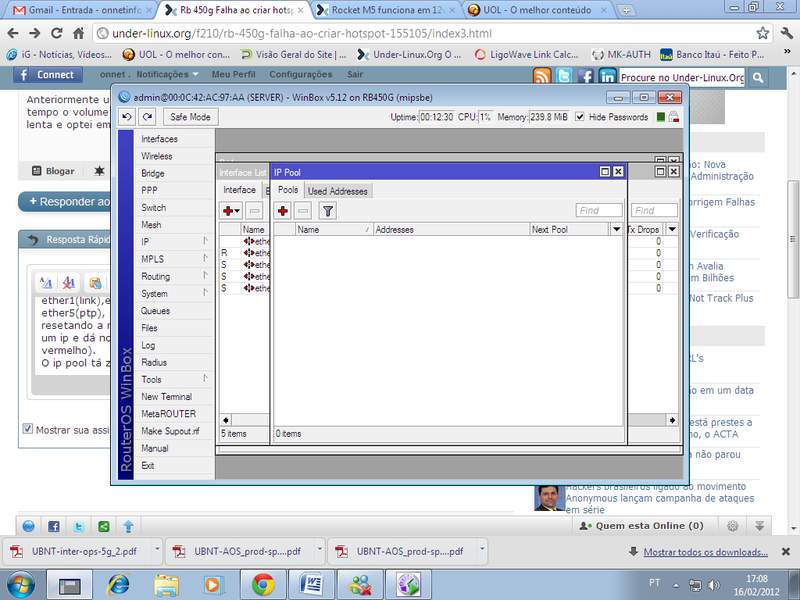800x600 pixels.
Task: Open the filter funnel in IP Pool
Action: tap(328, 210)
